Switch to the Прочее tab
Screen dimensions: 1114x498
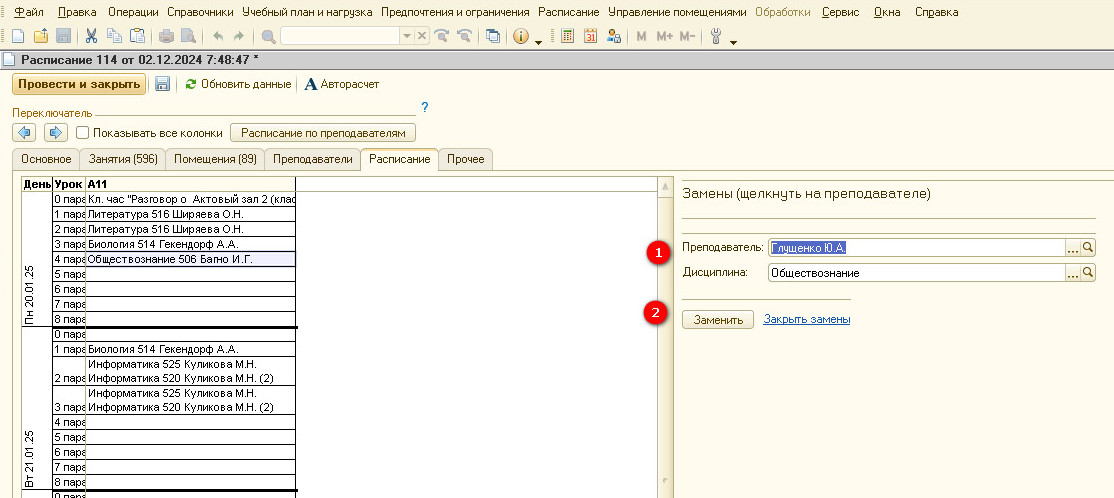click(465, 159)
